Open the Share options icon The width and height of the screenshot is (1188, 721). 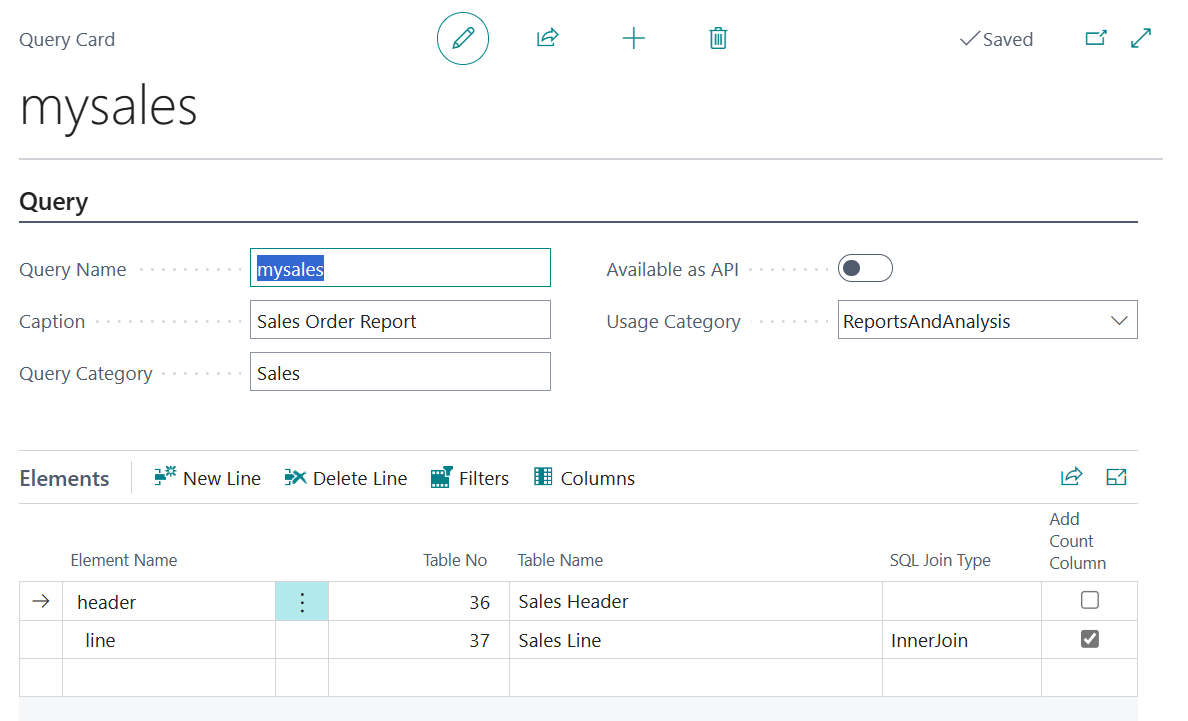[x=547, y=37]
